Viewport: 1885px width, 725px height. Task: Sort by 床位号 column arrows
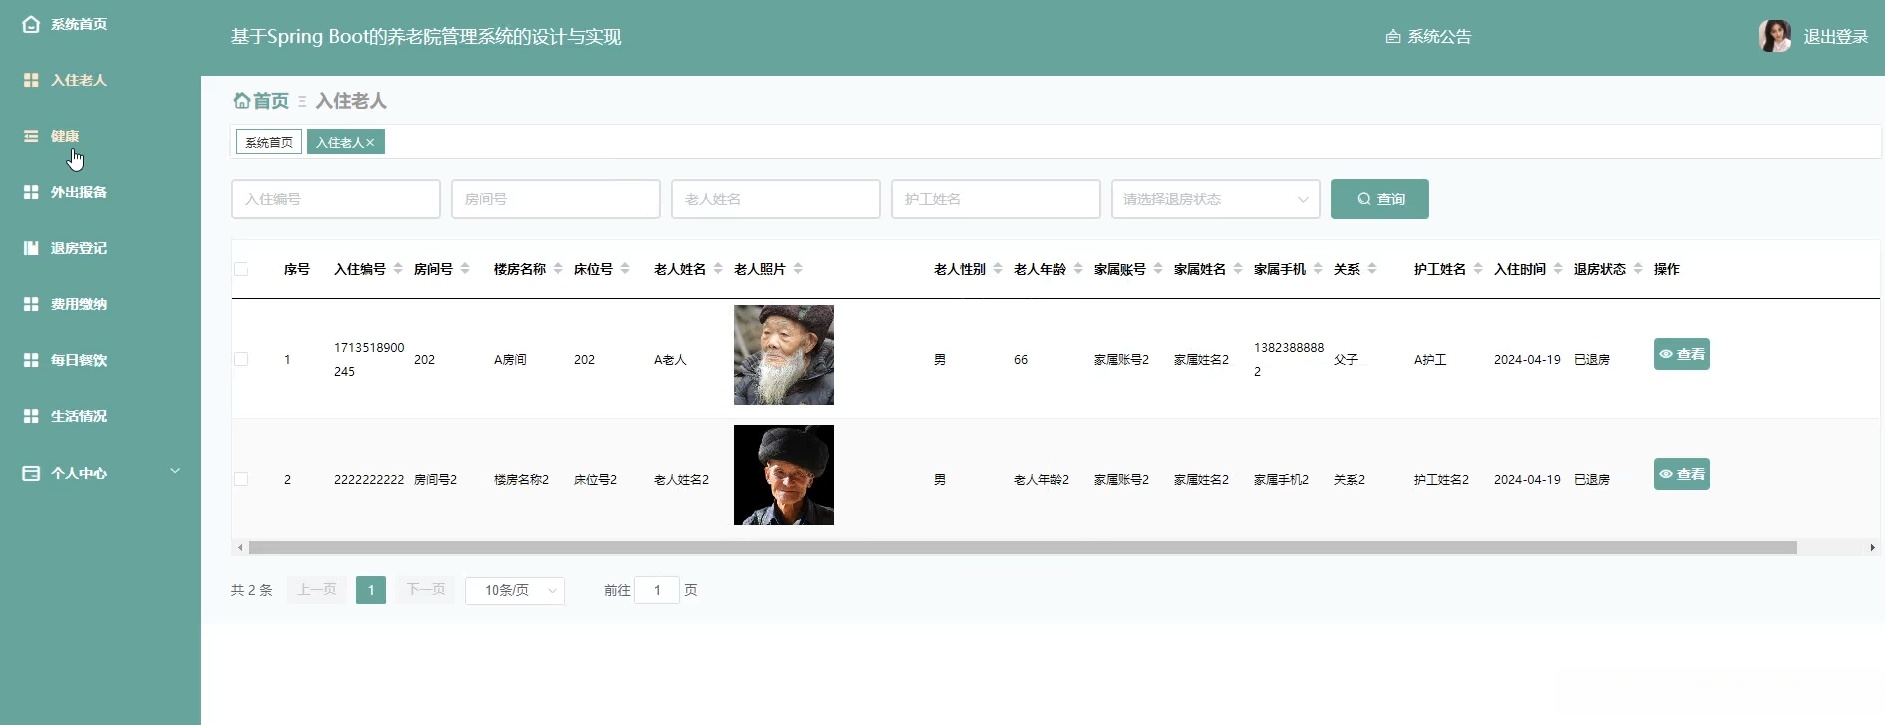625,269
